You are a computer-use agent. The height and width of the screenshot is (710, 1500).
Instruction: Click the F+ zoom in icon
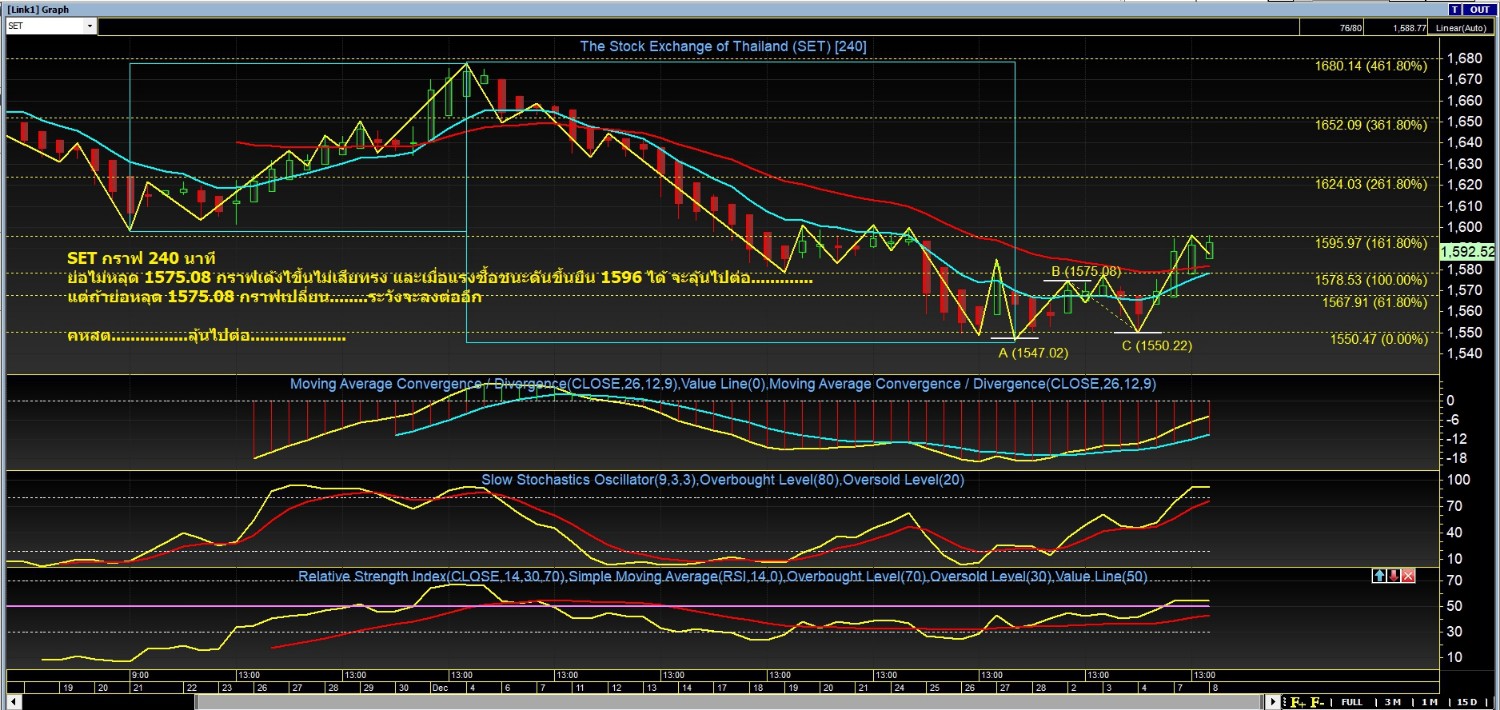(1297, 702)
